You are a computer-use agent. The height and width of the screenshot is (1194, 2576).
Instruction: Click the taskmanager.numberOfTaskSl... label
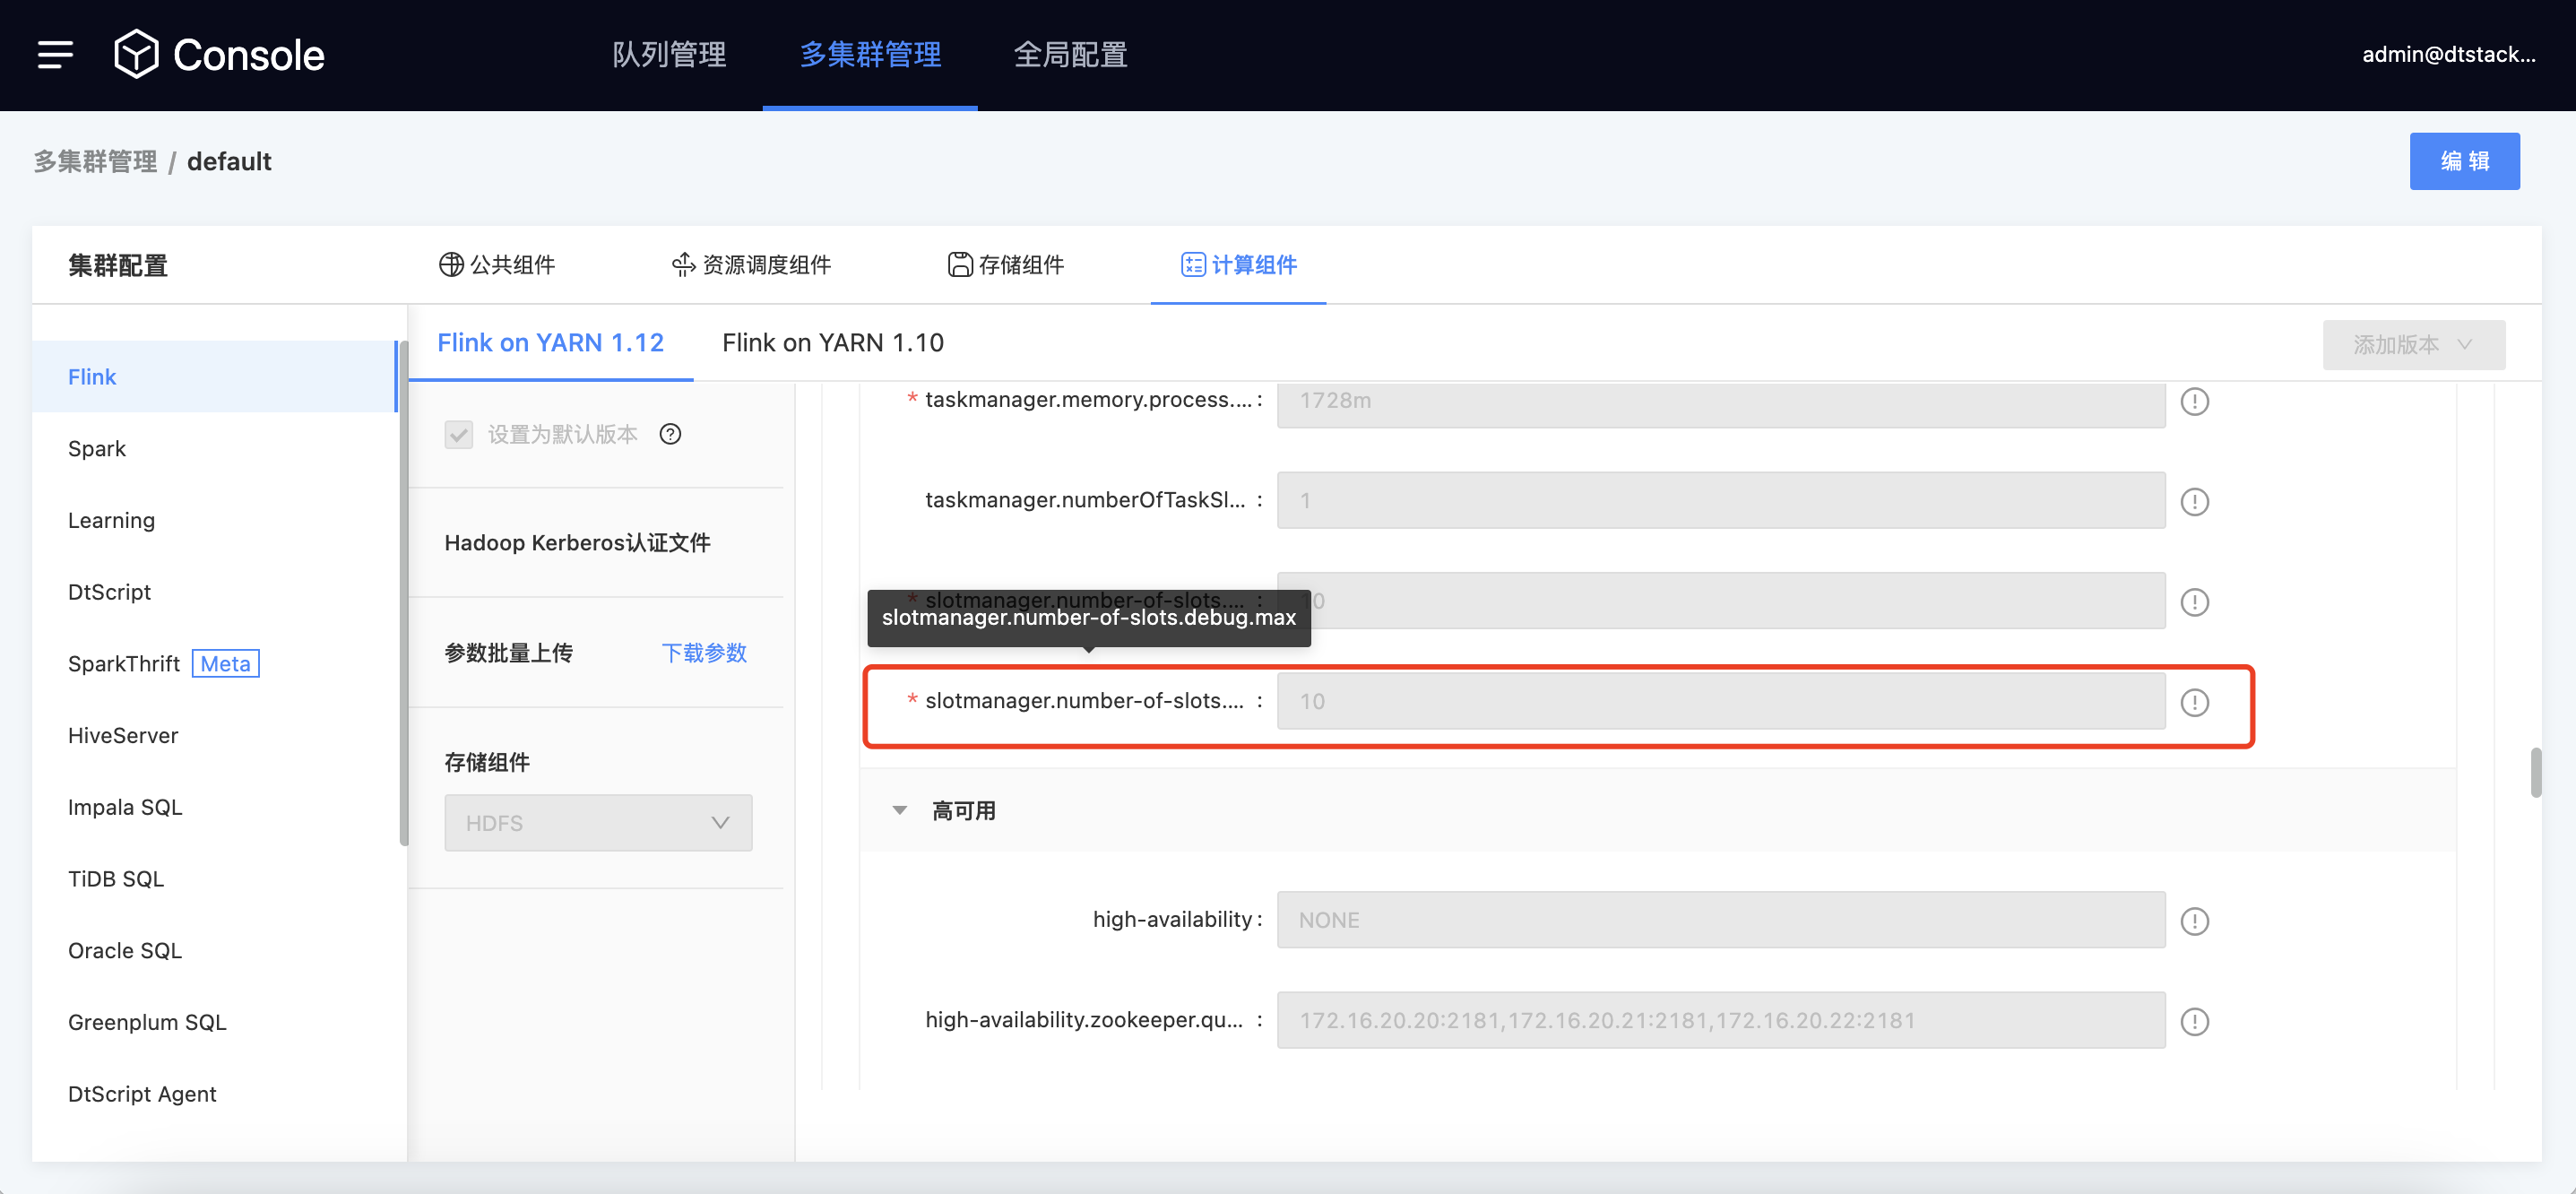pos(1085,499)
